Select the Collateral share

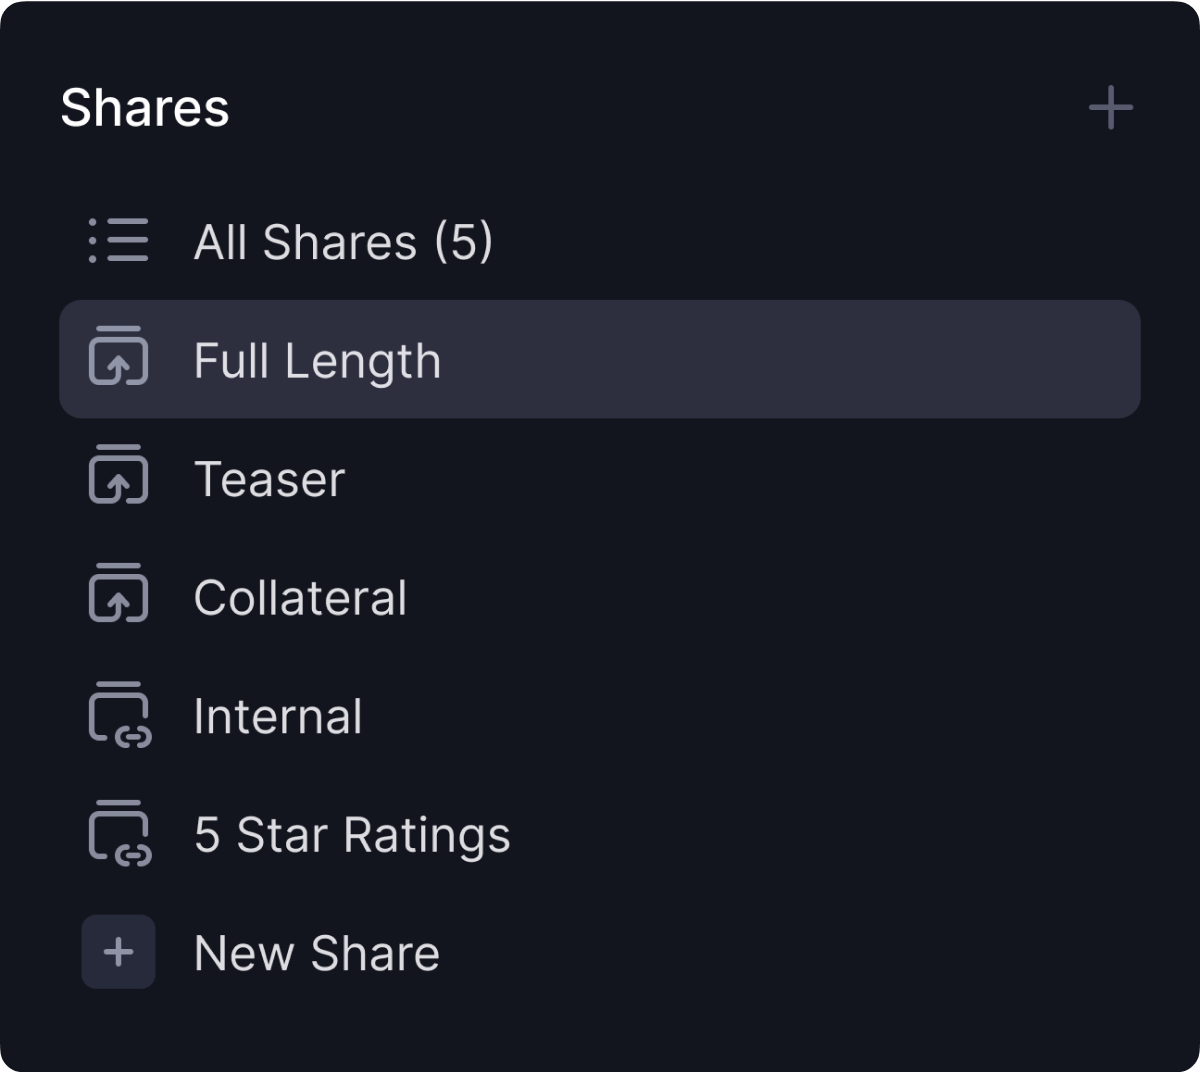tap(301, 596)
